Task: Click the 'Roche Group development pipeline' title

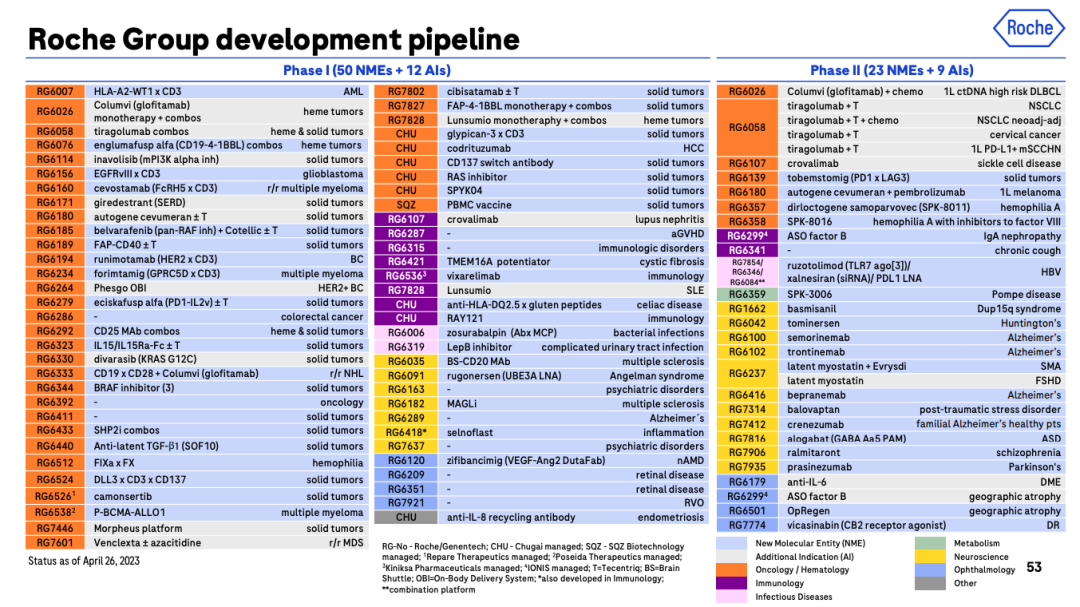Action: coord(273,39)
